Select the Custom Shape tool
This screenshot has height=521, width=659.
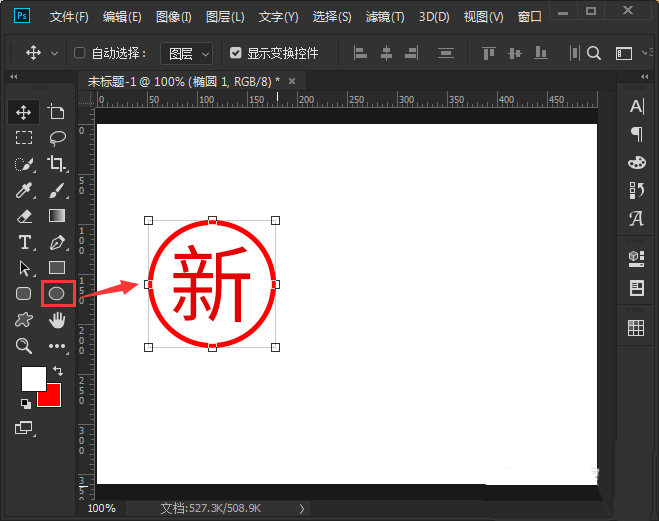pos(24,320)
